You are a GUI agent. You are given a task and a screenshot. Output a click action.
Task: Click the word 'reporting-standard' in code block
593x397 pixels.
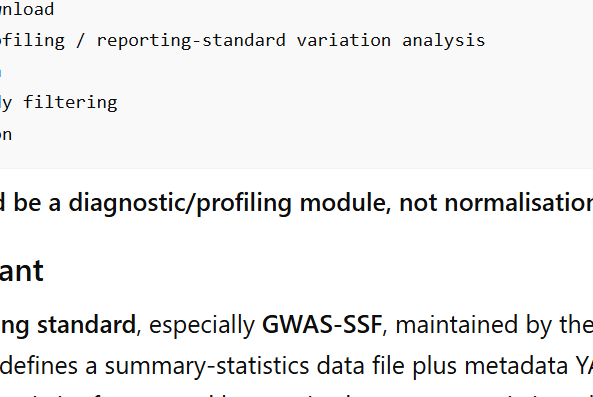tap(191, 41)
